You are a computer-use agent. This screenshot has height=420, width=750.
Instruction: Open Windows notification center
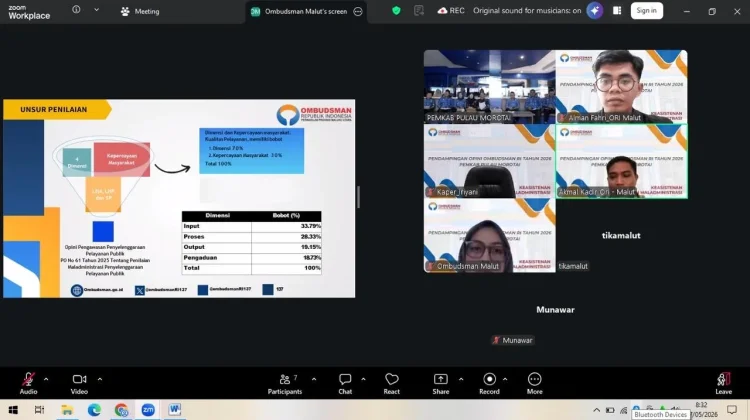(732, 409)
